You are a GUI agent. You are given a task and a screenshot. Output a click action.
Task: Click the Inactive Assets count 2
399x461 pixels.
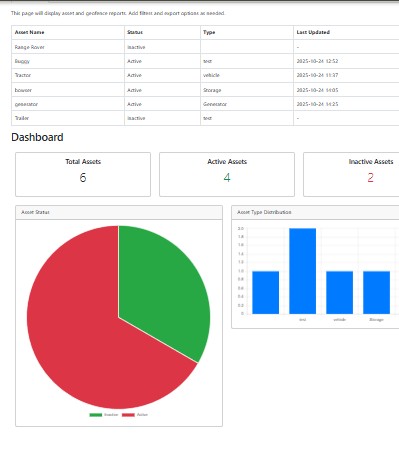[370, 178]
